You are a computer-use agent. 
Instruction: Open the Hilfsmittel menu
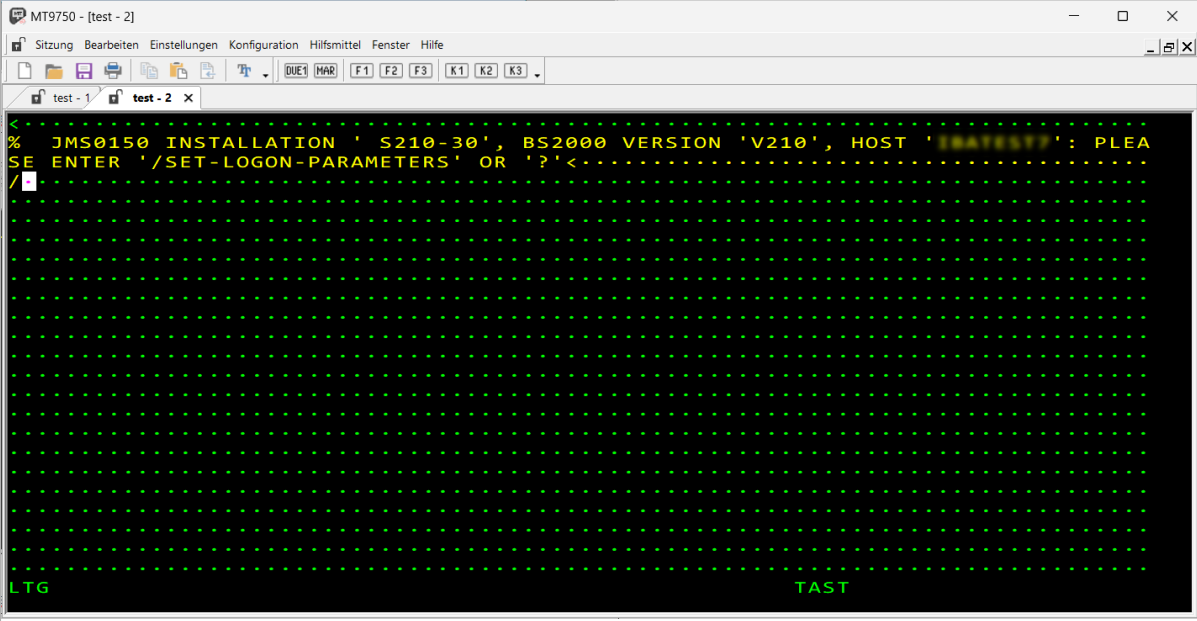(335, 45)
